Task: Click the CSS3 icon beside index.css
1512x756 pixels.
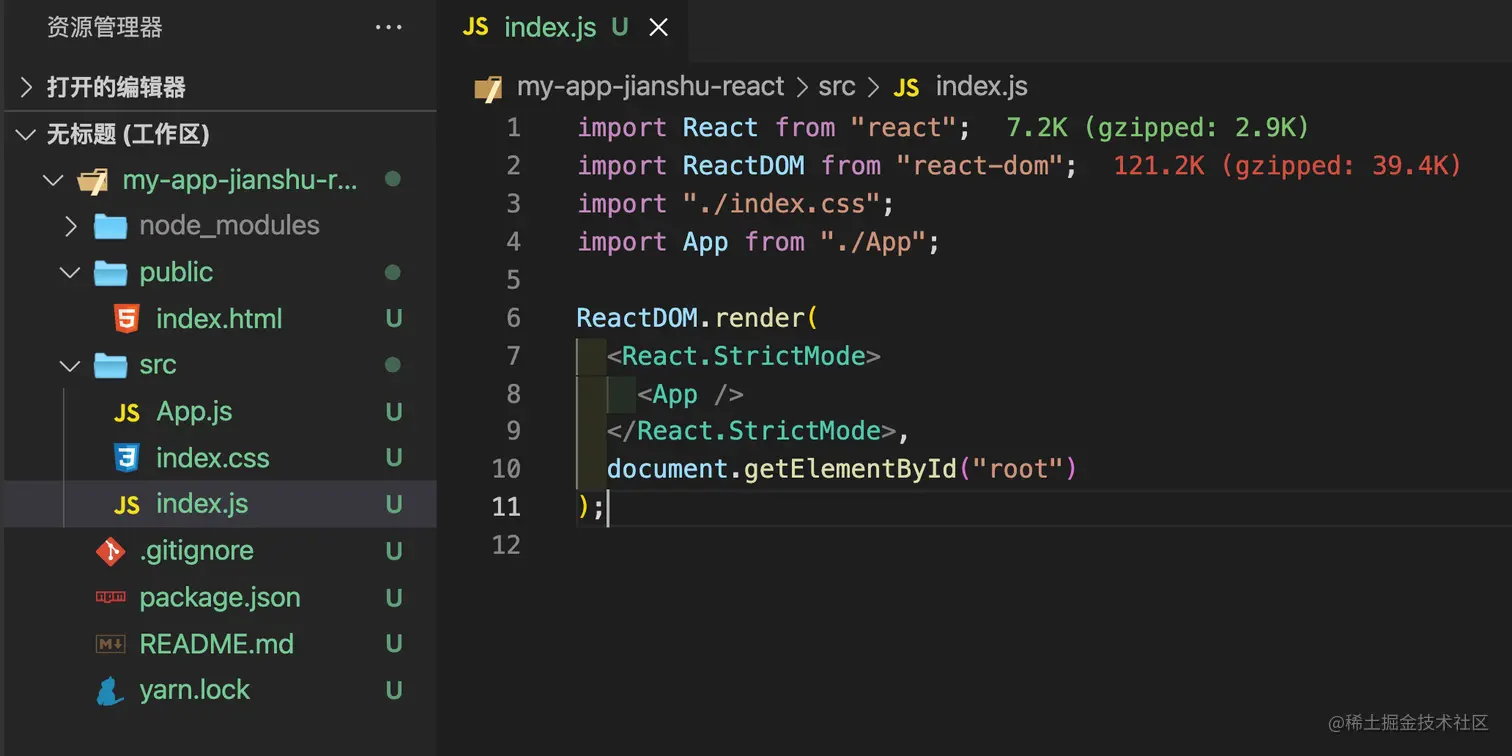Action: click(x=126, y=458)
